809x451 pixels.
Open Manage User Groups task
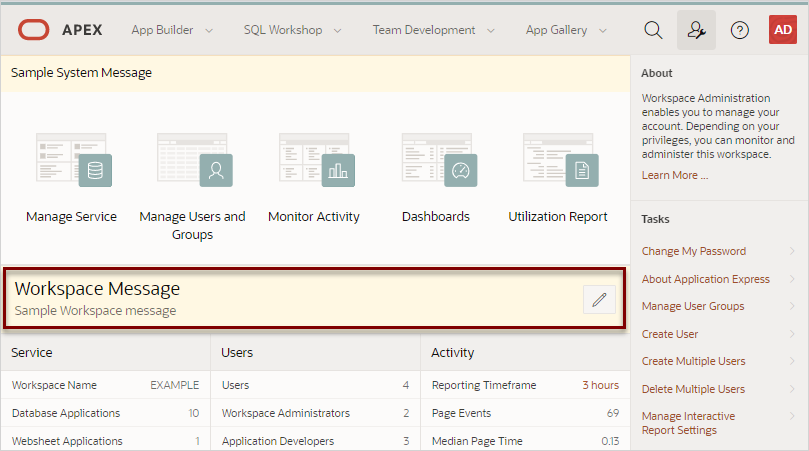[x=692, y=306]
